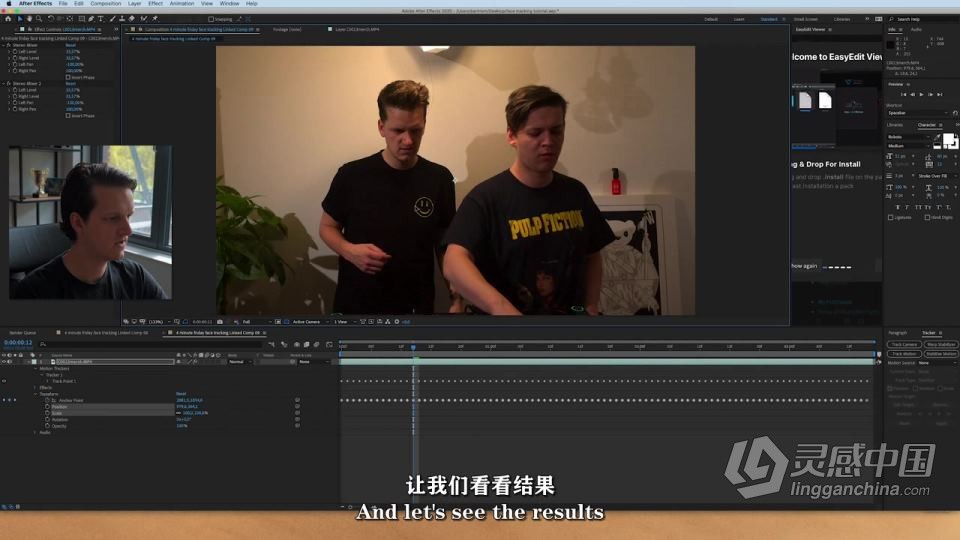Select the Selection arrow tool
This screenshot has width=960, height=540.
(x=20, y=19)
